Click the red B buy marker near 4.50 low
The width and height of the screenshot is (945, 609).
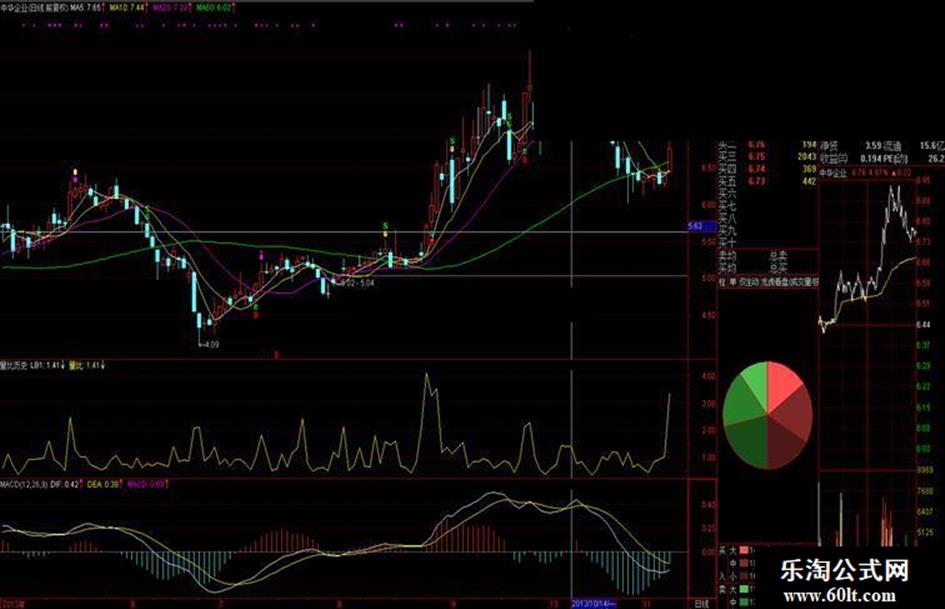pos(256,315)
